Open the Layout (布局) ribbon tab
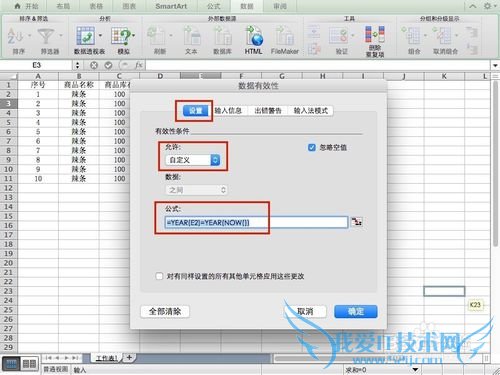The image size is (500, 375). [63, 6]
